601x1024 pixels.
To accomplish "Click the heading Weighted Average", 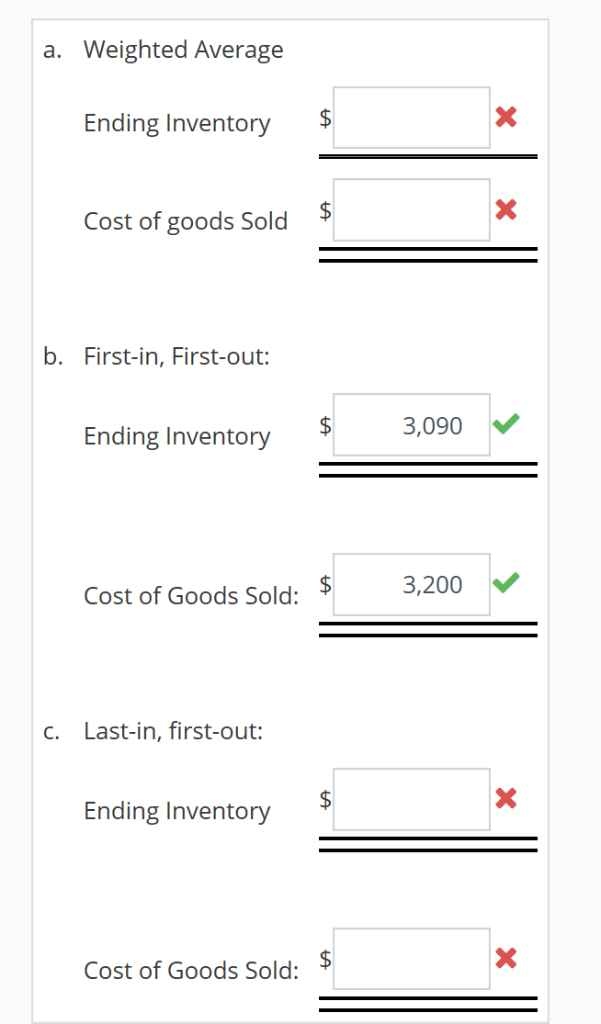I will coord(183,49).
